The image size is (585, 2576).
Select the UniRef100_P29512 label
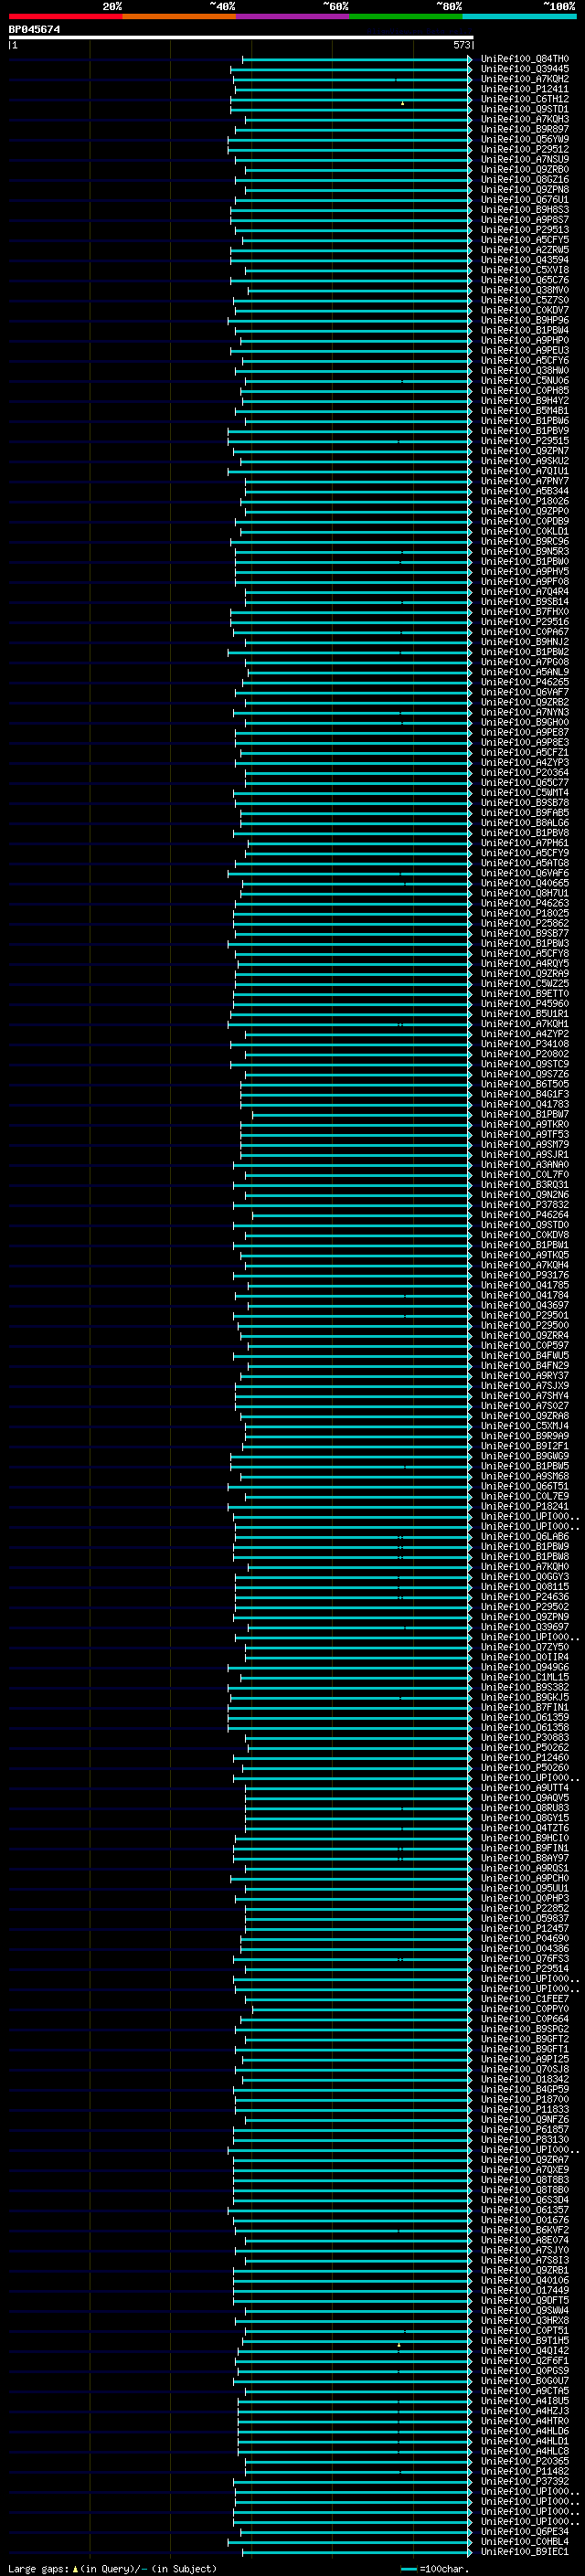525,149
